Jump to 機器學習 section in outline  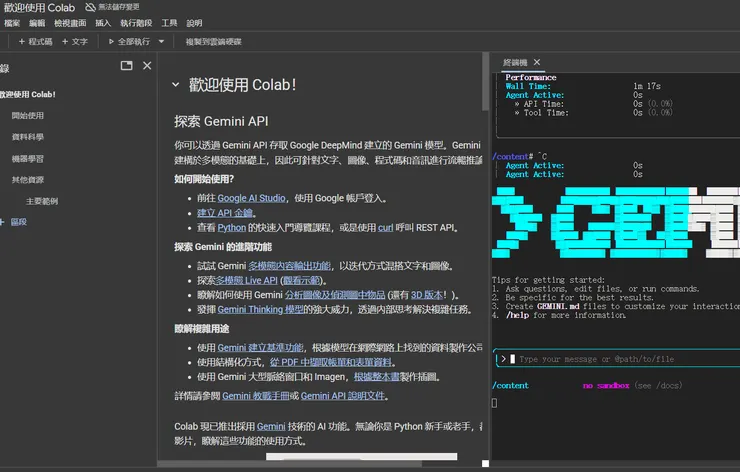tap(28, 159)
